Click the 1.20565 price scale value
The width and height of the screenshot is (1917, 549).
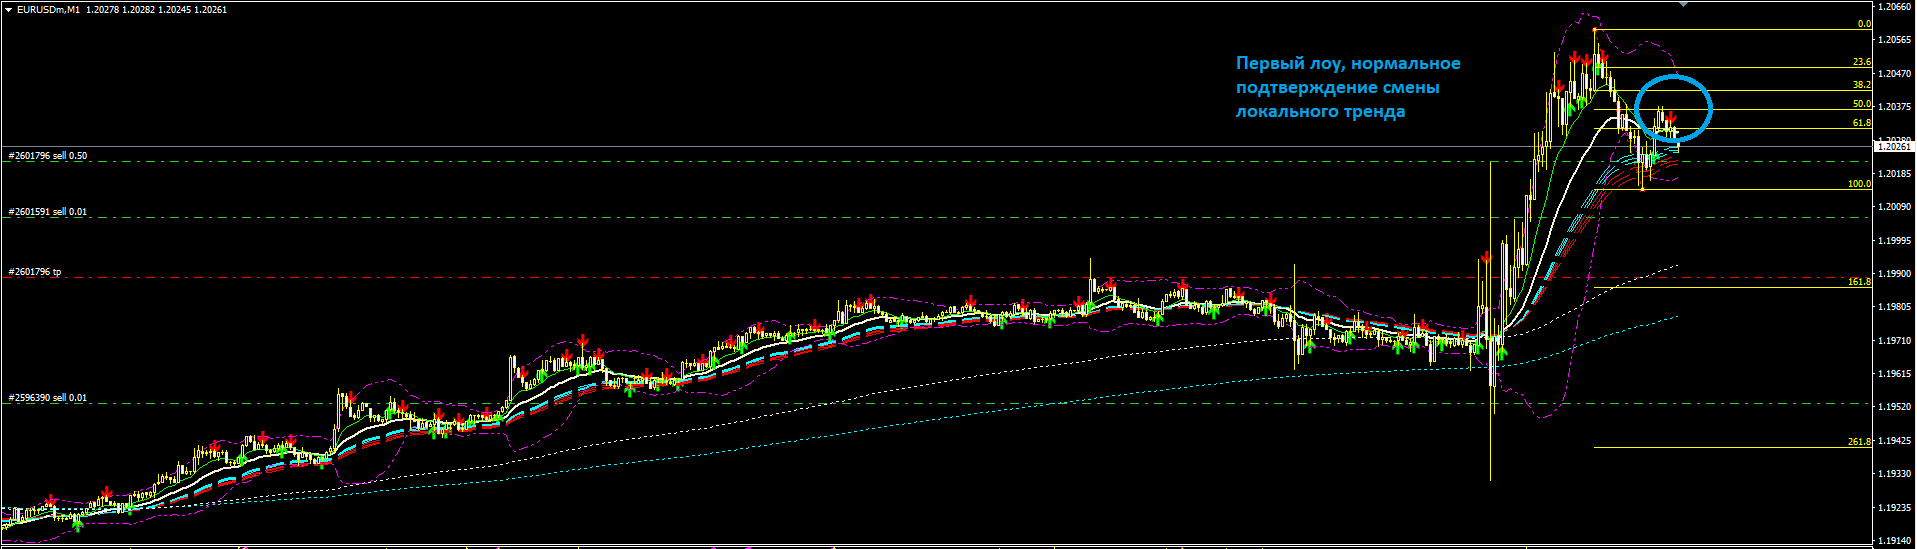(1896, 40)
